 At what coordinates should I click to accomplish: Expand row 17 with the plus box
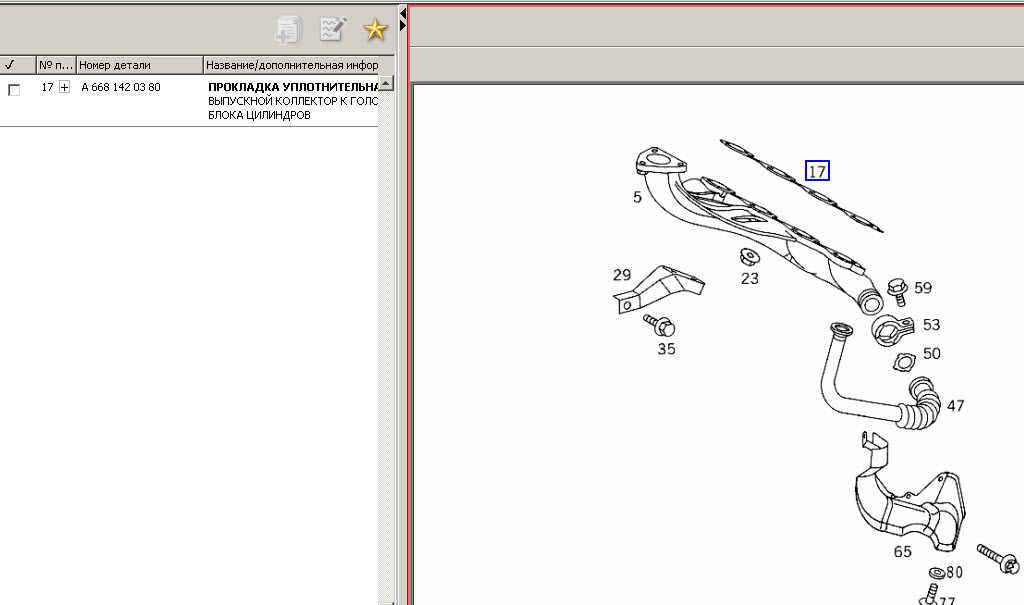[x=65, y=88]
